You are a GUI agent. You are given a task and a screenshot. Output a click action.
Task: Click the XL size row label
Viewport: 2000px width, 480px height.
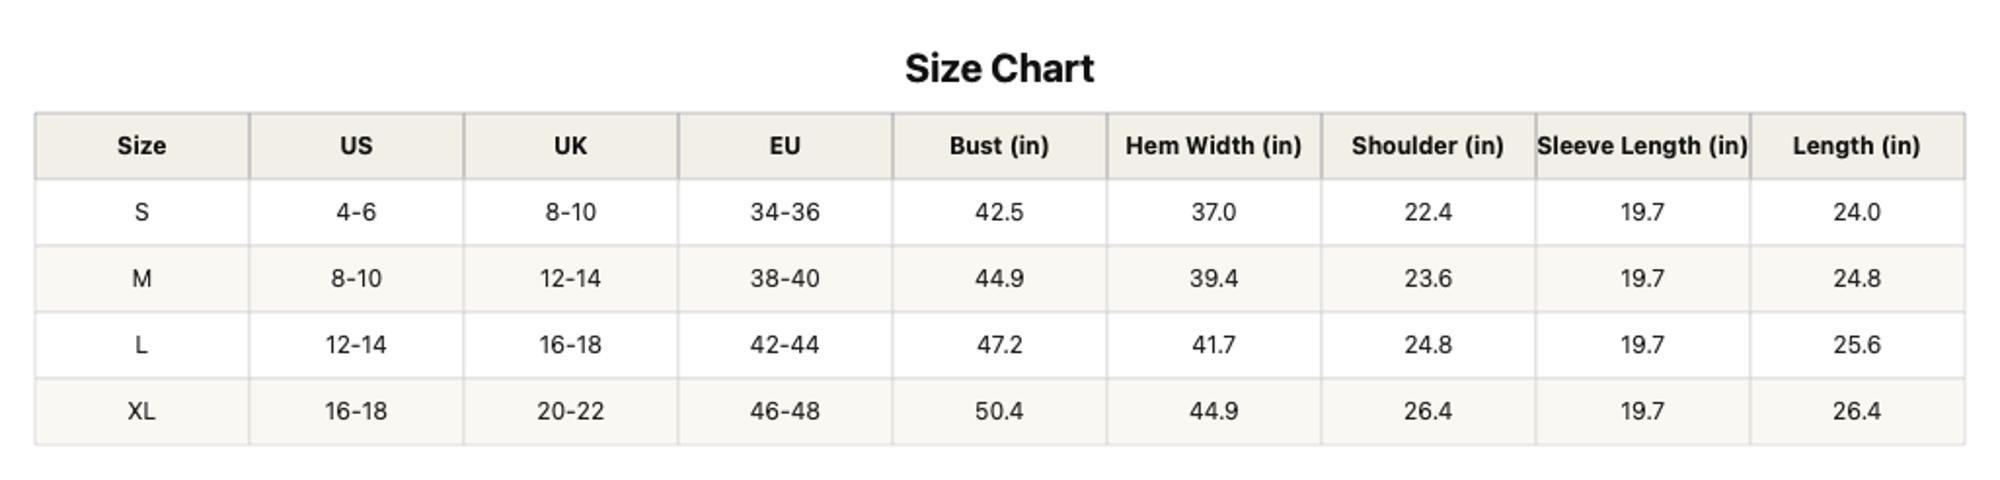pyautogui.click(x=142, y=411)
